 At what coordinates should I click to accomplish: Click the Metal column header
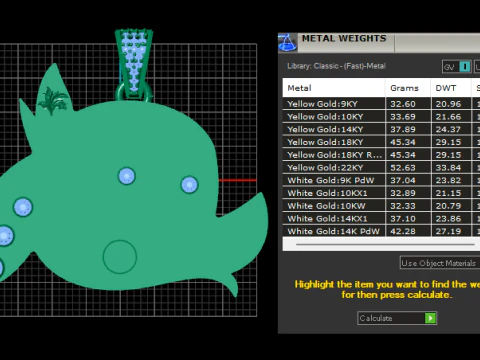pos(334,88)
